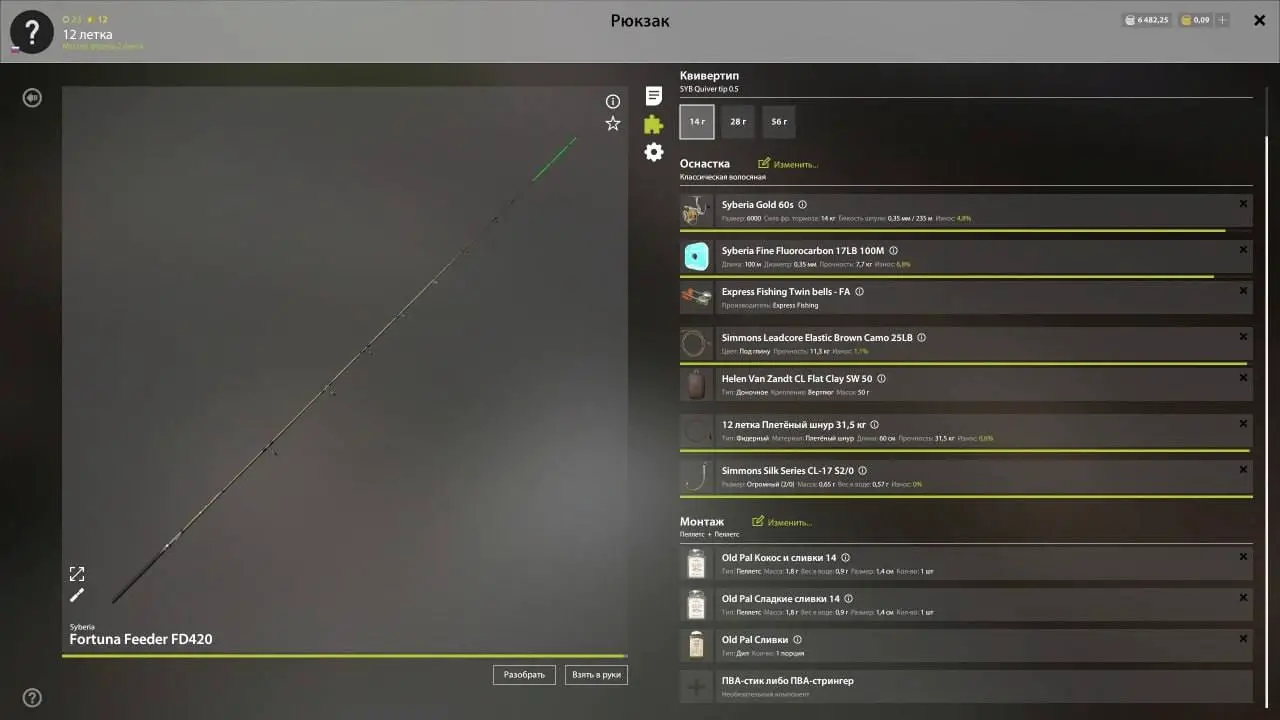Open rod info icon in preview panel

(x=613, y=101)
